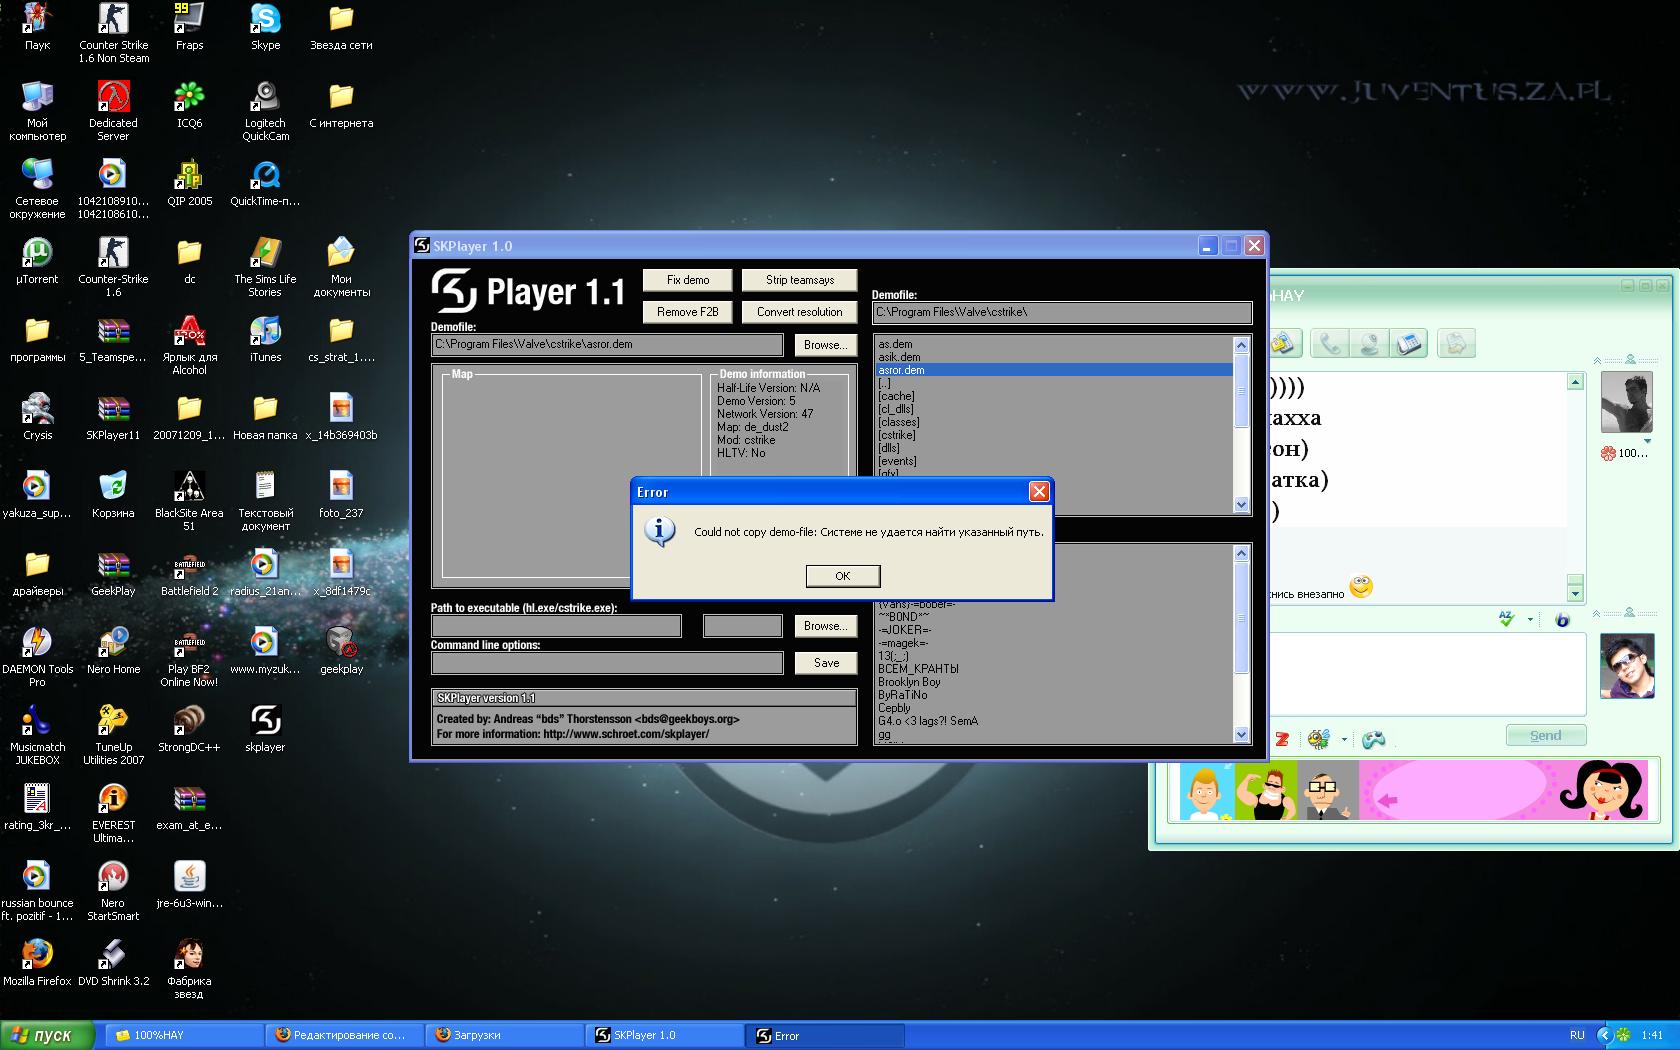Screen dimensions: 1680x1050
Task: Click the chat history scroll-up arrow
Action: (x=1575, y=382)
